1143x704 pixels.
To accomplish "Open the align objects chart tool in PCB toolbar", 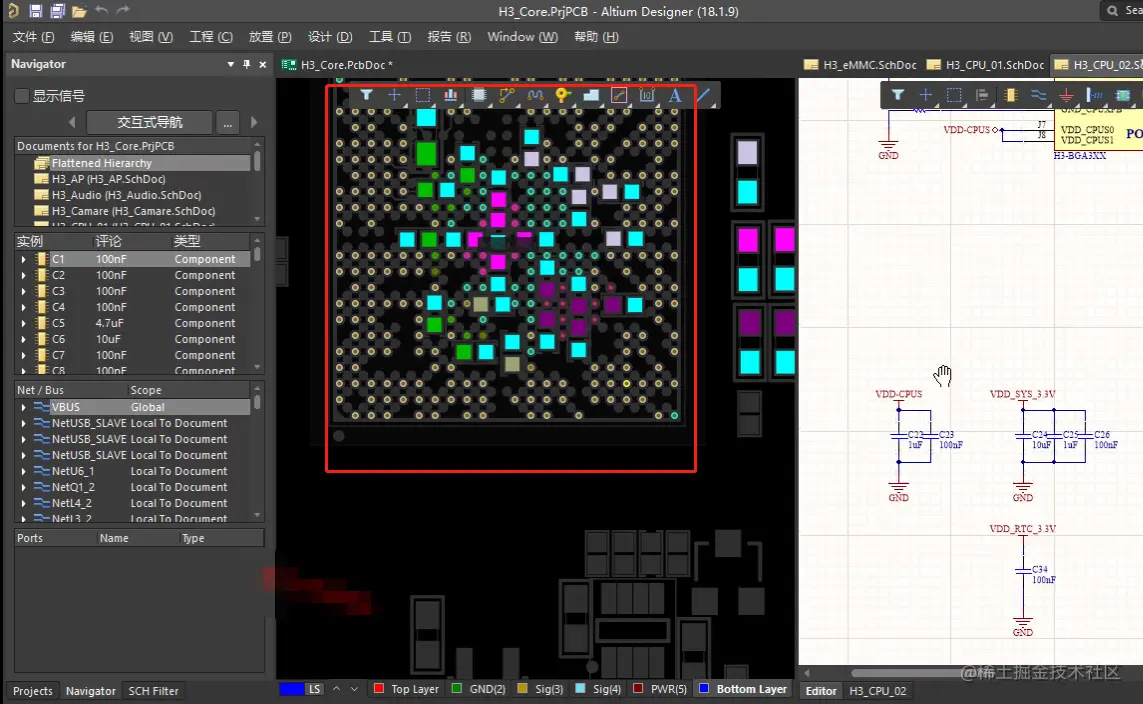I will [451, 96].
